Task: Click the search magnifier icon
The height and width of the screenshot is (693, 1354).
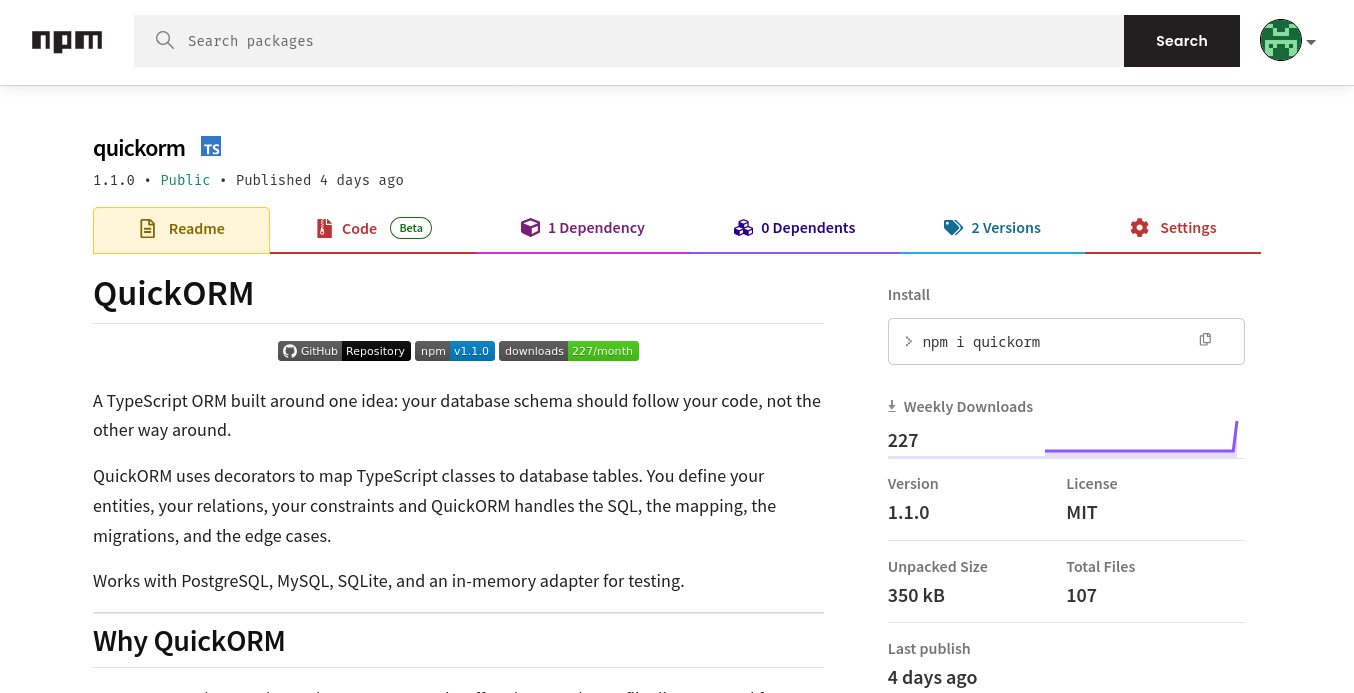Action: (165, 40)
